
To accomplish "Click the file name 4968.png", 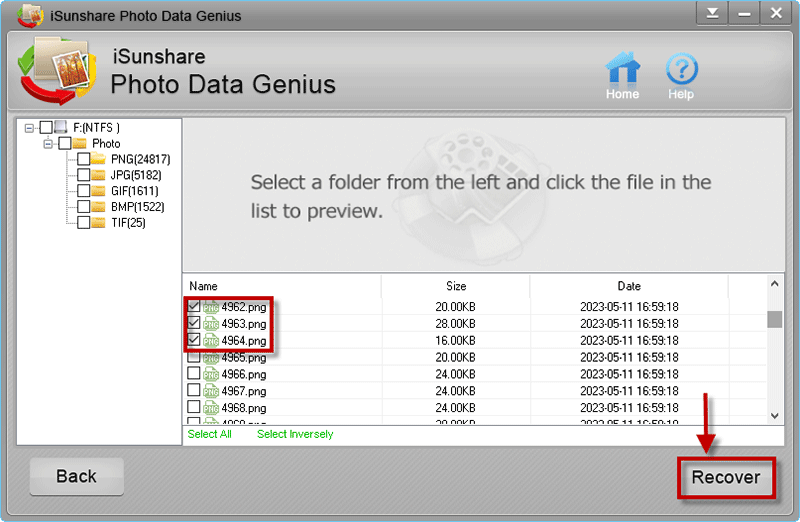I will pyautogui.click(x=244, y=408).
